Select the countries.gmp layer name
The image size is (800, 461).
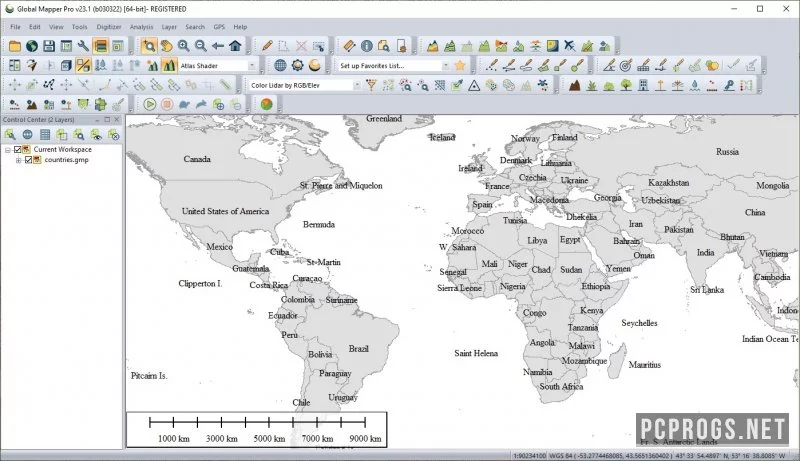pyautogui.click(x=66, y=160)
